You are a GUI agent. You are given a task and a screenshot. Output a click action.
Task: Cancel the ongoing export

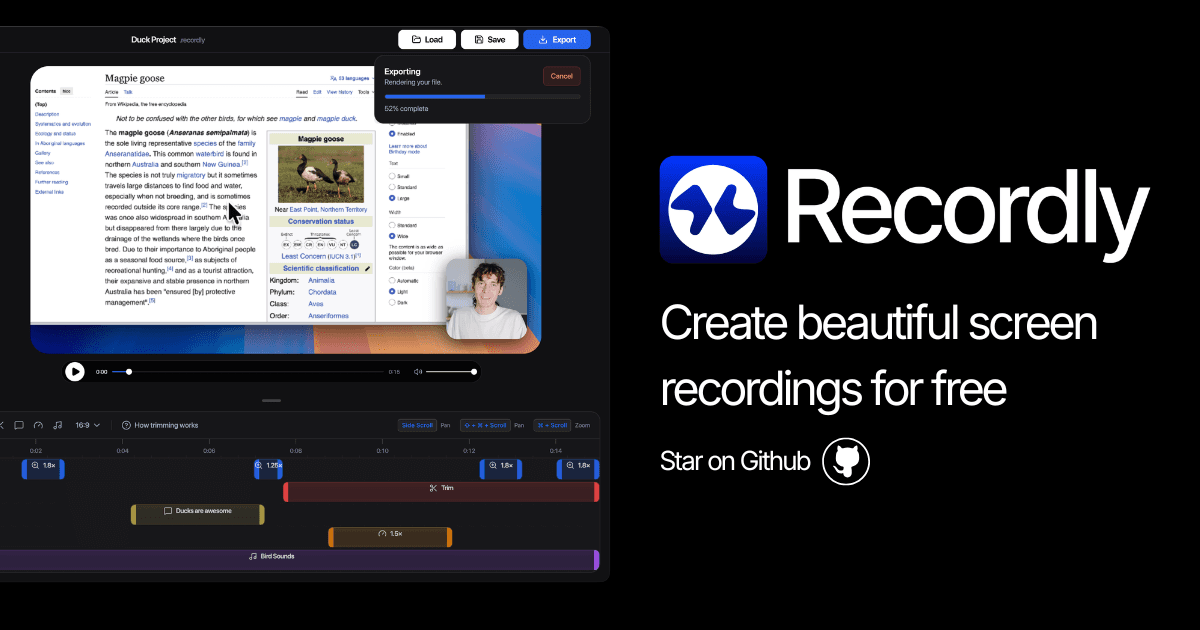(x=561, y=75)
